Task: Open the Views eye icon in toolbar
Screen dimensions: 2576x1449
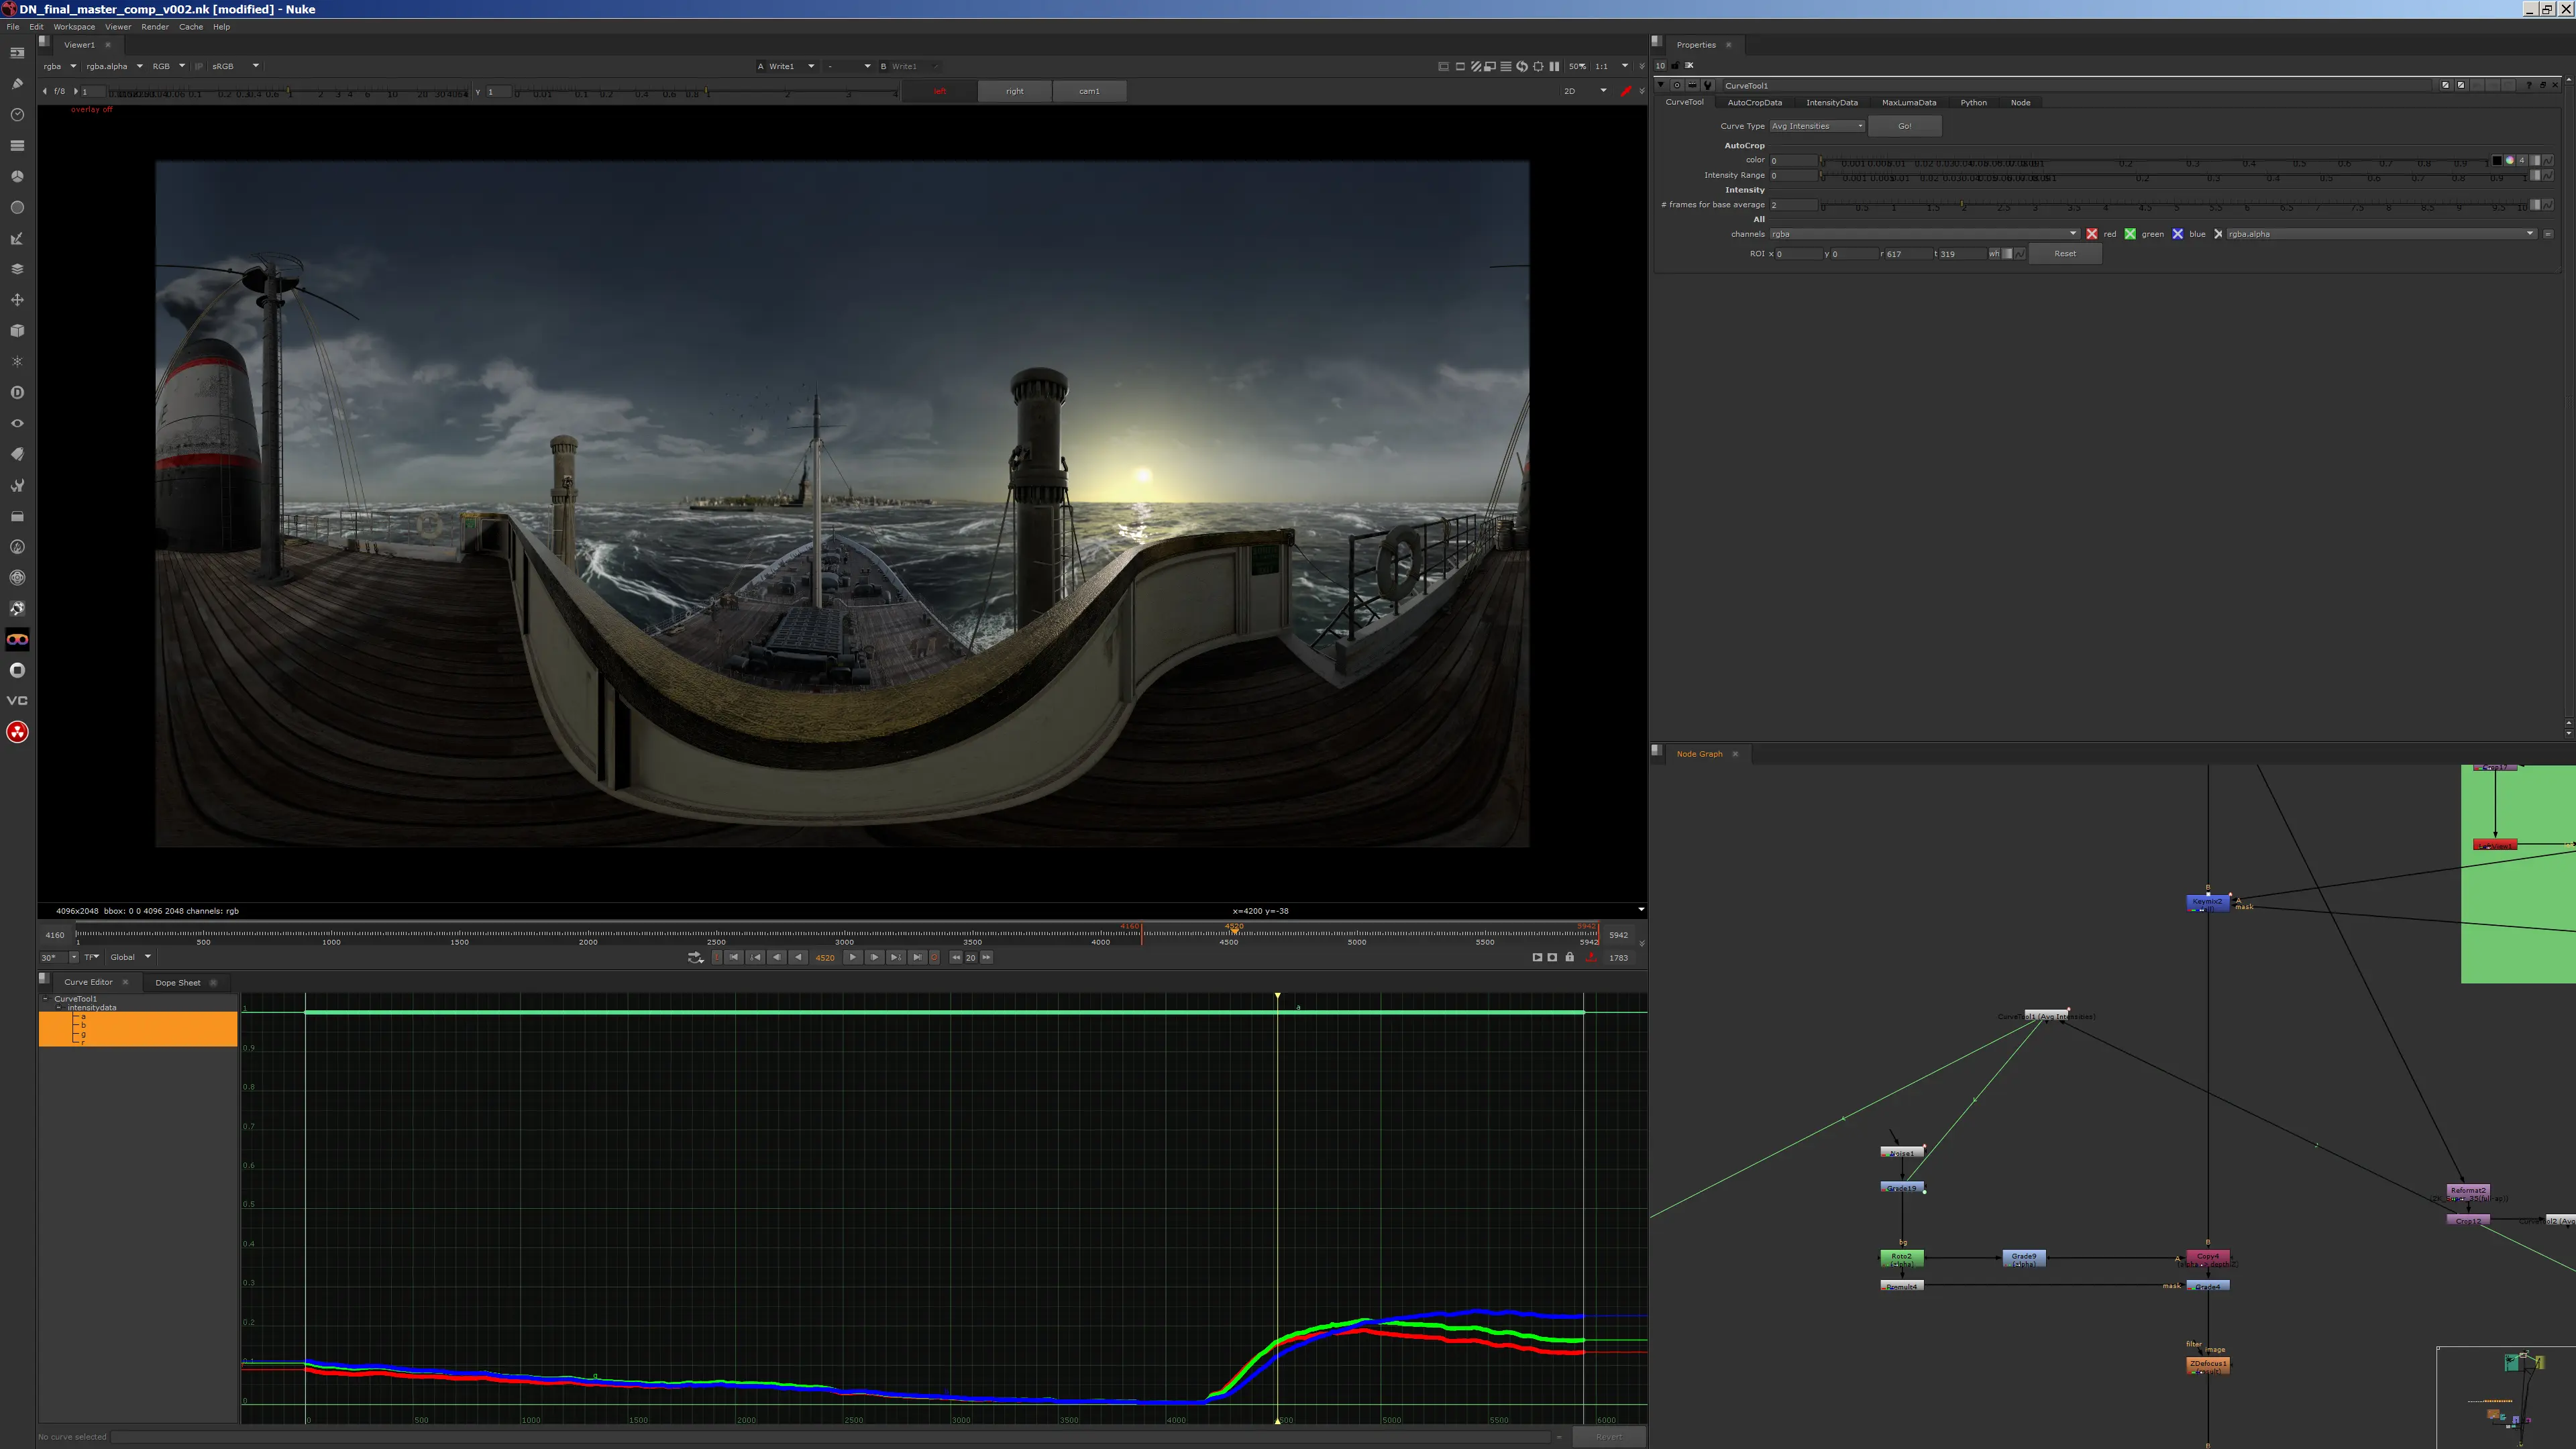Action: pyautogui.click(x=17, y=423)
